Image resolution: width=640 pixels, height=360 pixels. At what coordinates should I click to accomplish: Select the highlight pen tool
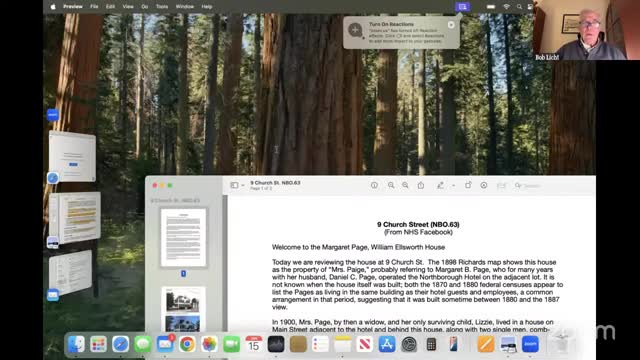click(x=440, y=185)
